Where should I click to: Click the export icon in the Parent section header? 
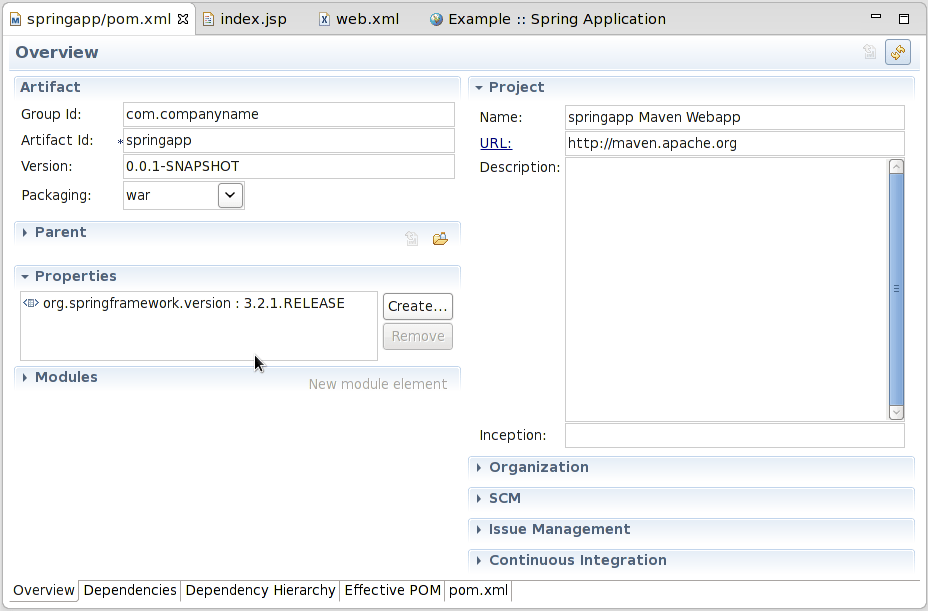pos(411,239)
